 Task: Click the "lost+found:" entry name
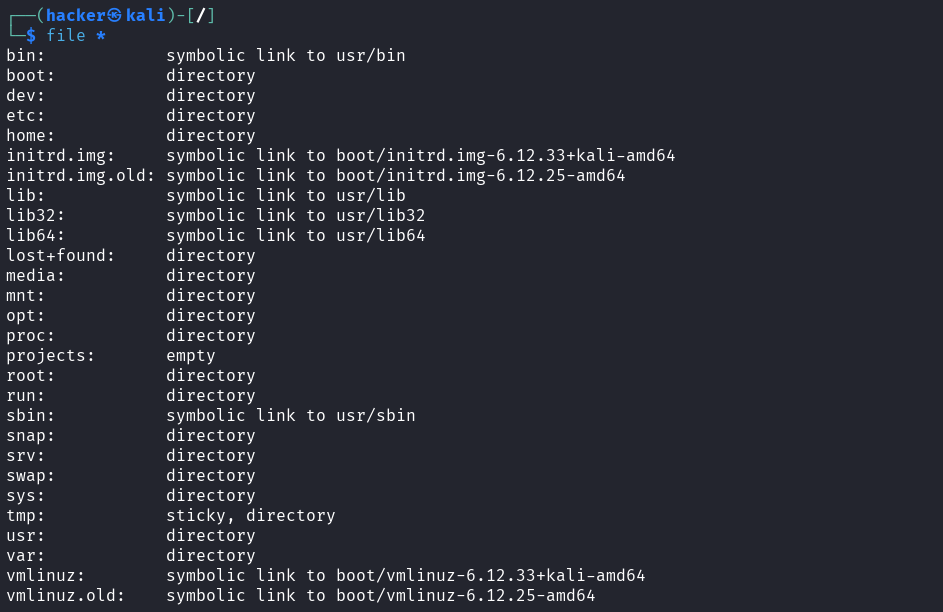(61, 255)
